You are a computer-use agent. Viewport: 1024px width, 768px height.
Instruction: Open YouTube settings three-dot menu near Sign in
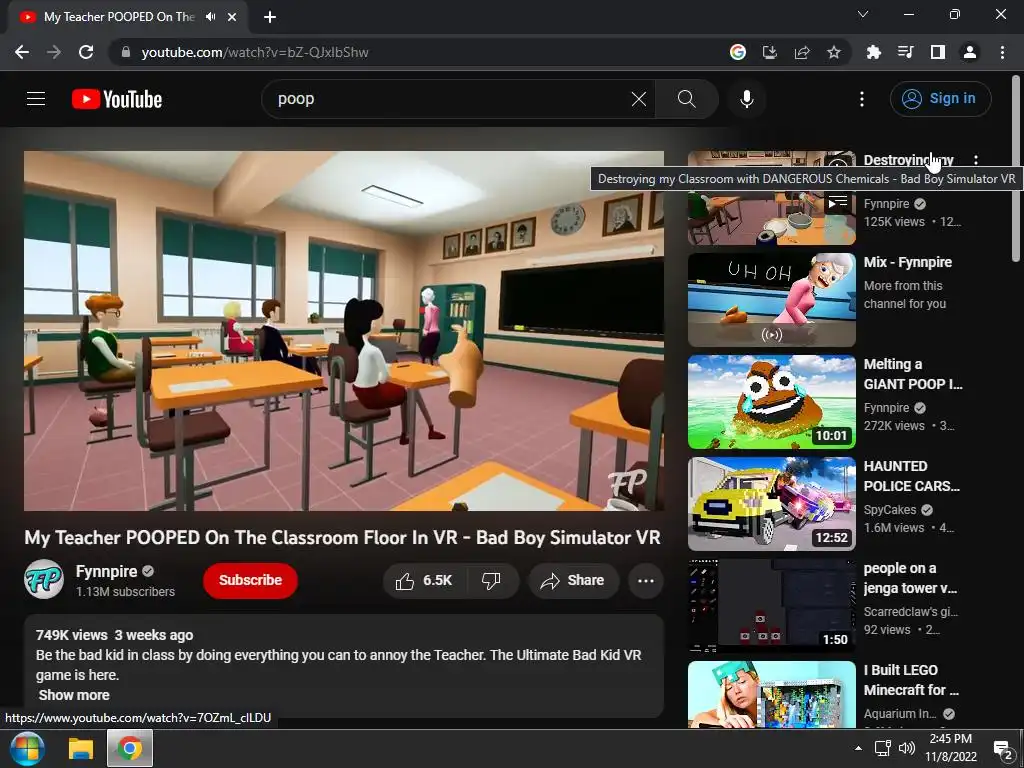click(x=862, y=99)
